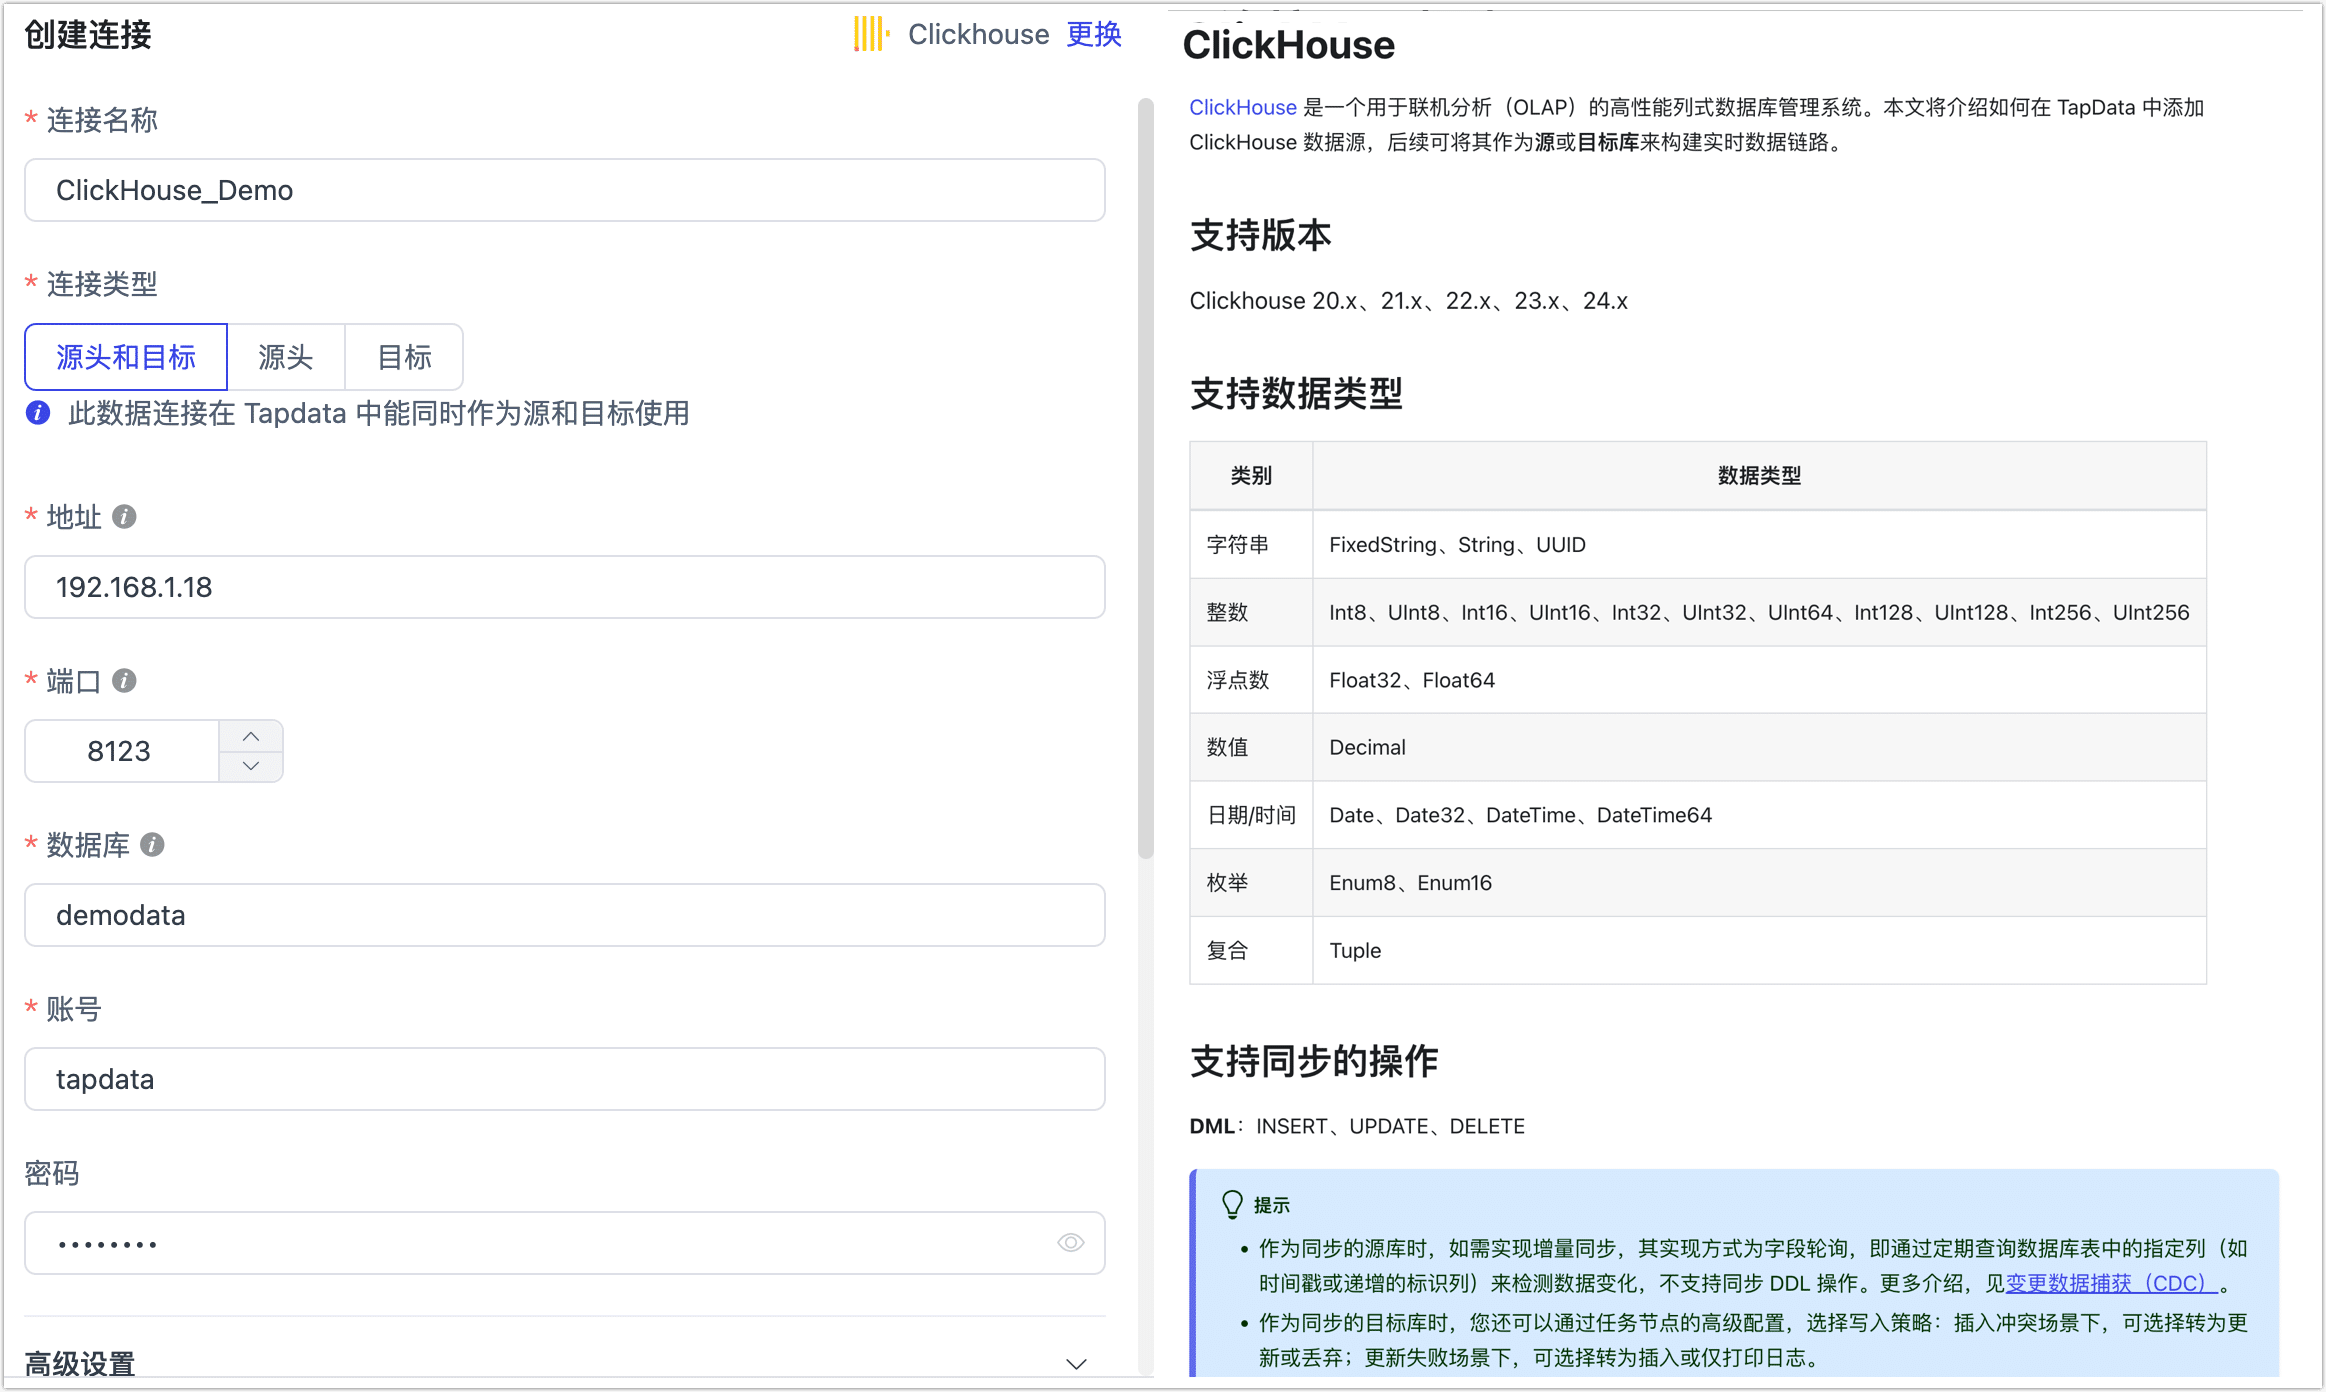Increment the port with the up arrow
The image size is (2326, 1392).
coord(252,736)
